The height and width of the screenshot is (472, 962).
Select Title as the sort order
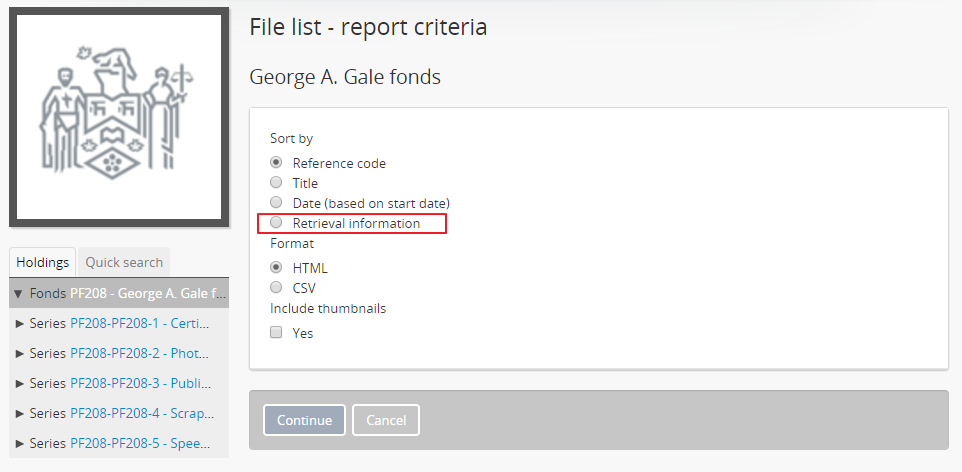tap(276, 183)
